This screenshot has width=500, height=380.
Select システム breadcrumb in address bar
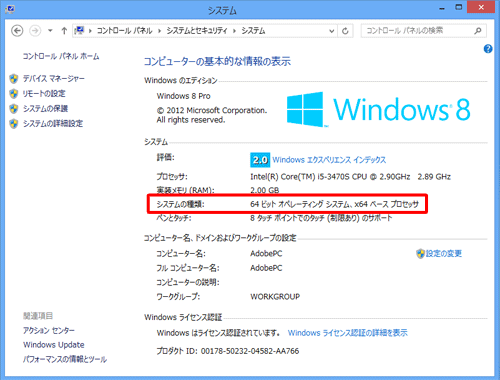point(253,31)
